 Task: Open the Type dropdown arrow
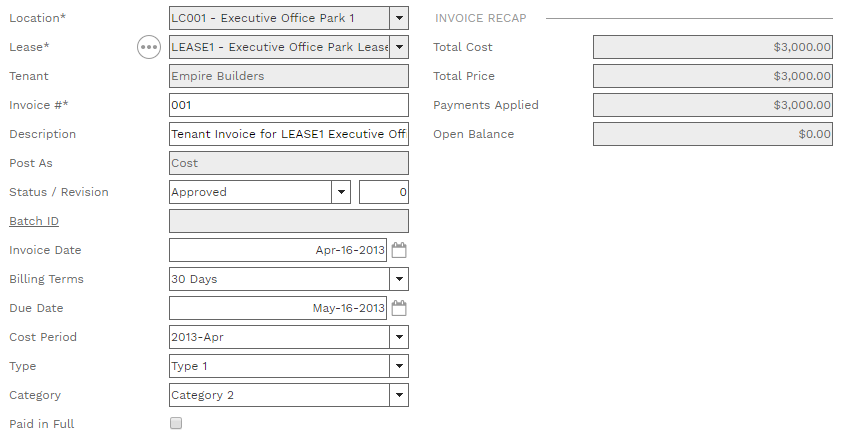pos(399,366)
